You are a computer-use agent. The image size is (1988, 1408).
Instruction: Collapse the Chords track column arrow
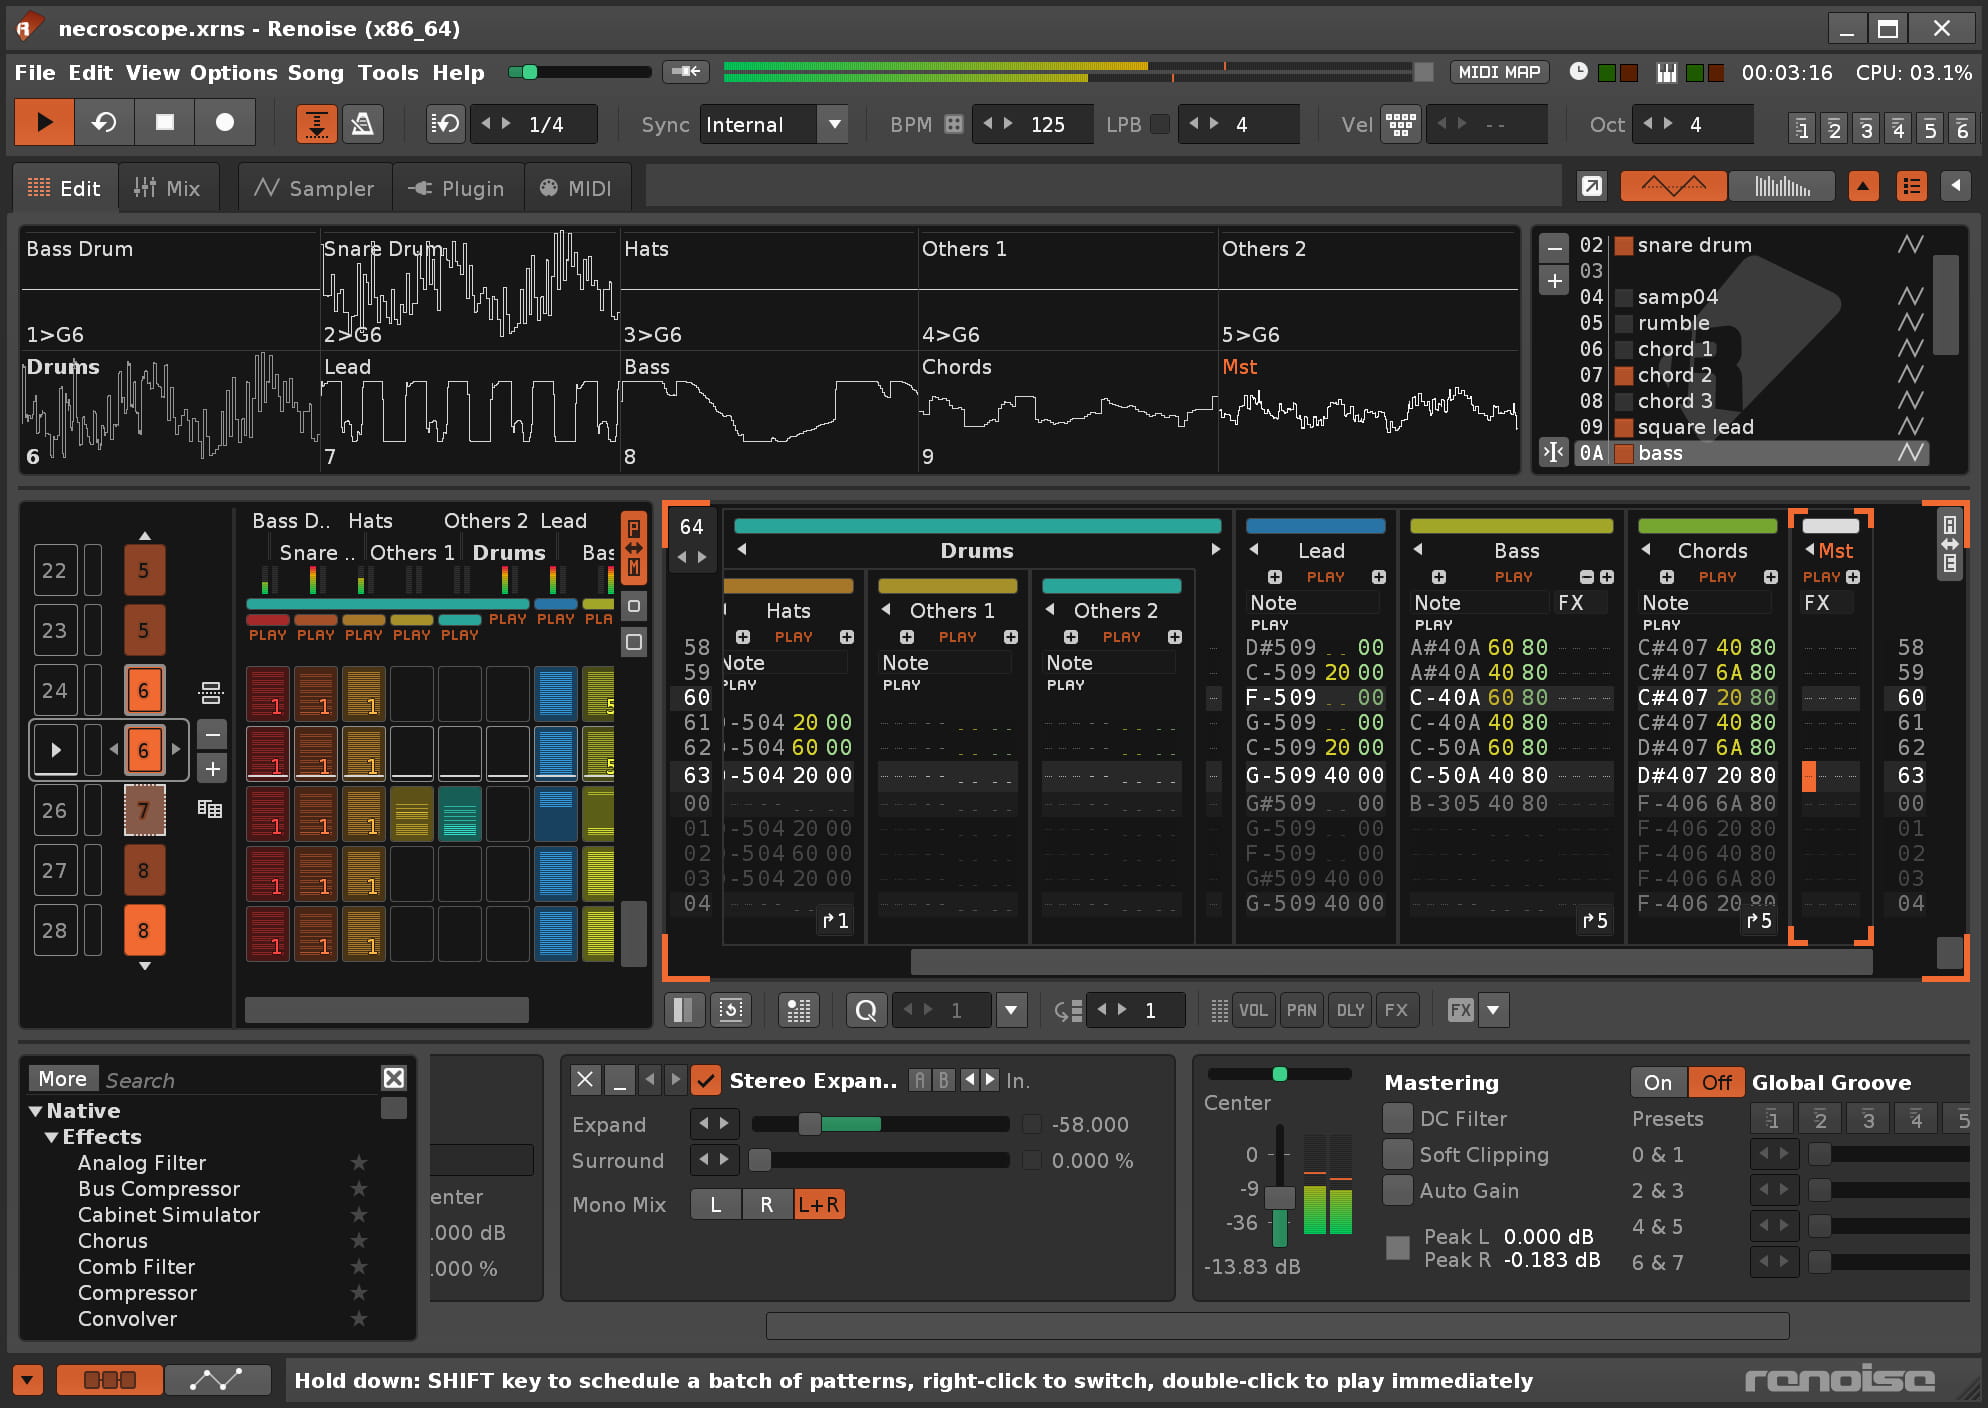click(1646, 550)
